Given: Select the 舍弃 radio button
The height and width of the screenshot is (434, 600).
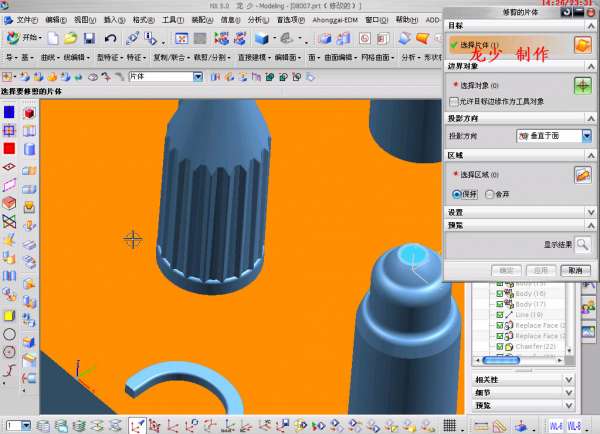Looking at the screenshot, I should point(490,194).
